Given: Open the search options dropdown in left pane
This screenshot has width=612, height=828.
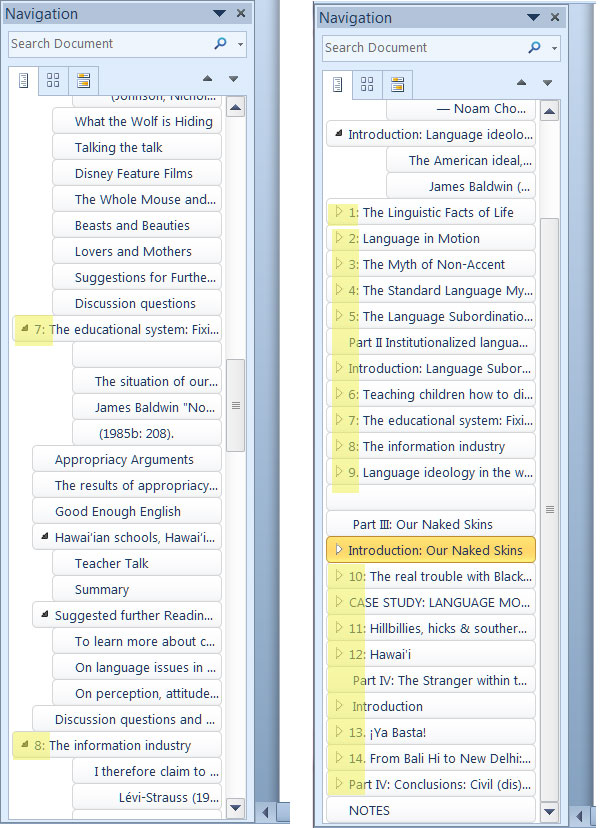Looking at the screenshot, I should pos(240,44).
